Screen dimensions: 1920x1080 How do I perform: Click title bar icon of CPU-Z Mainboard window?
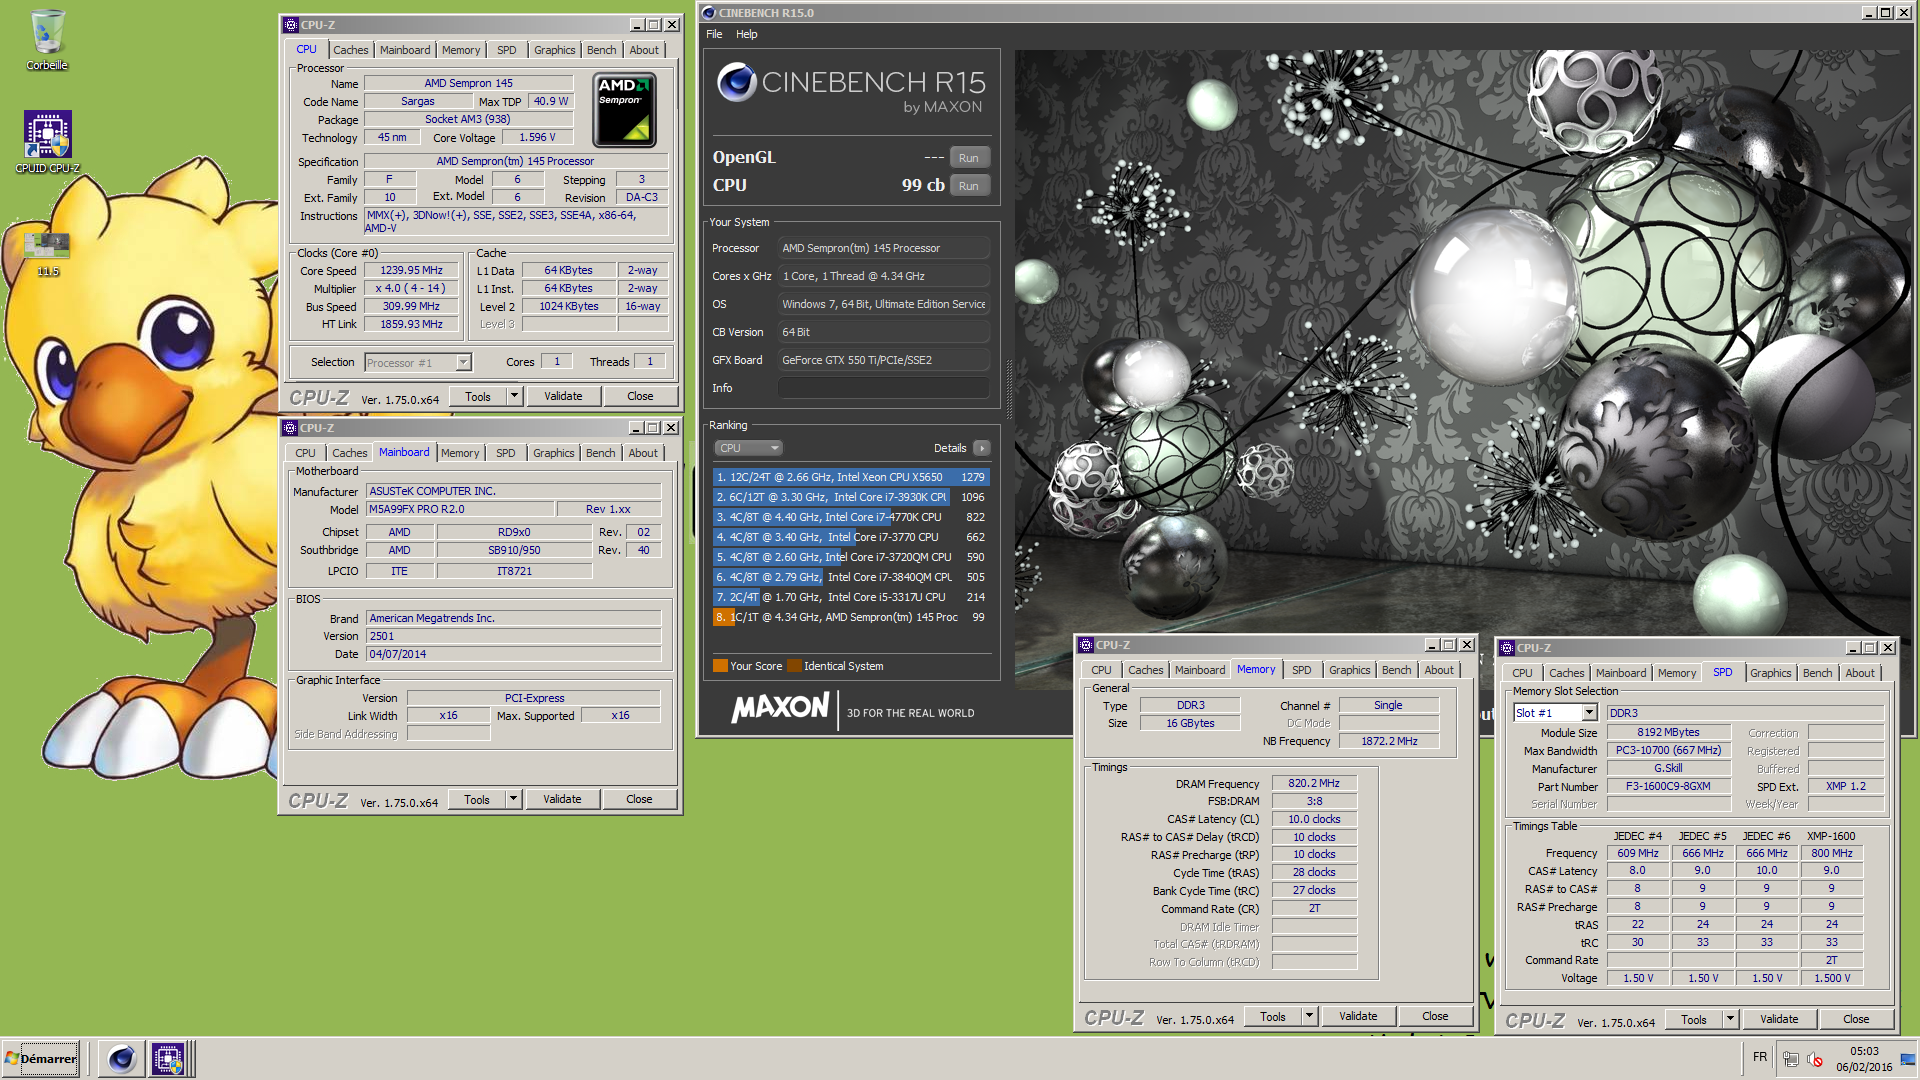point(290,428)
